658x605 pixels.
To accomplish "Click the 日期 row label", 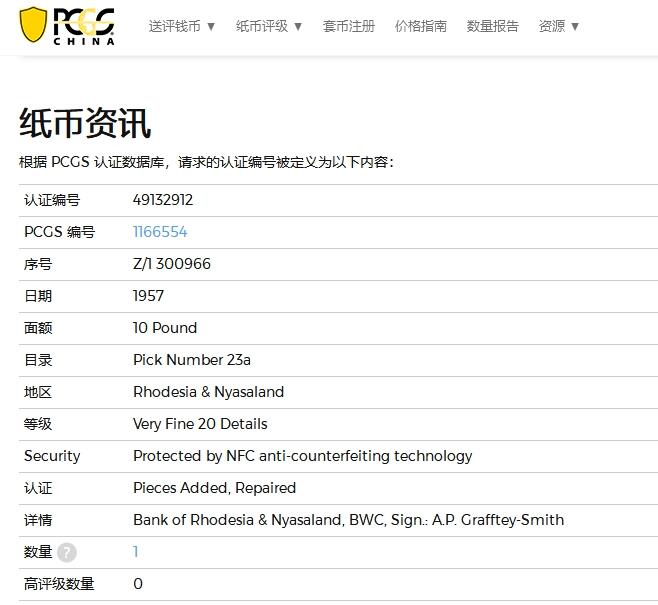I will click(38, 296).
